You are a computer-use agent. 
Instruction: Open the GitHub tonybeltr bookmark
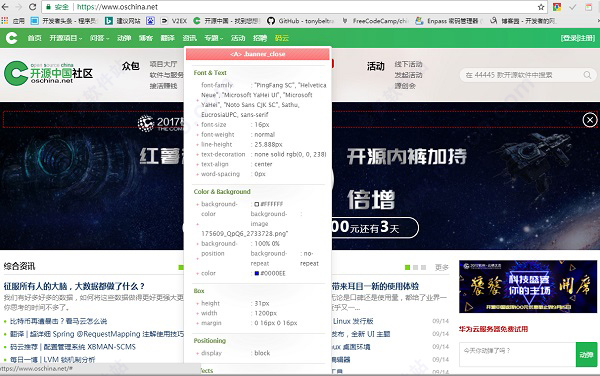coord(300,21)
